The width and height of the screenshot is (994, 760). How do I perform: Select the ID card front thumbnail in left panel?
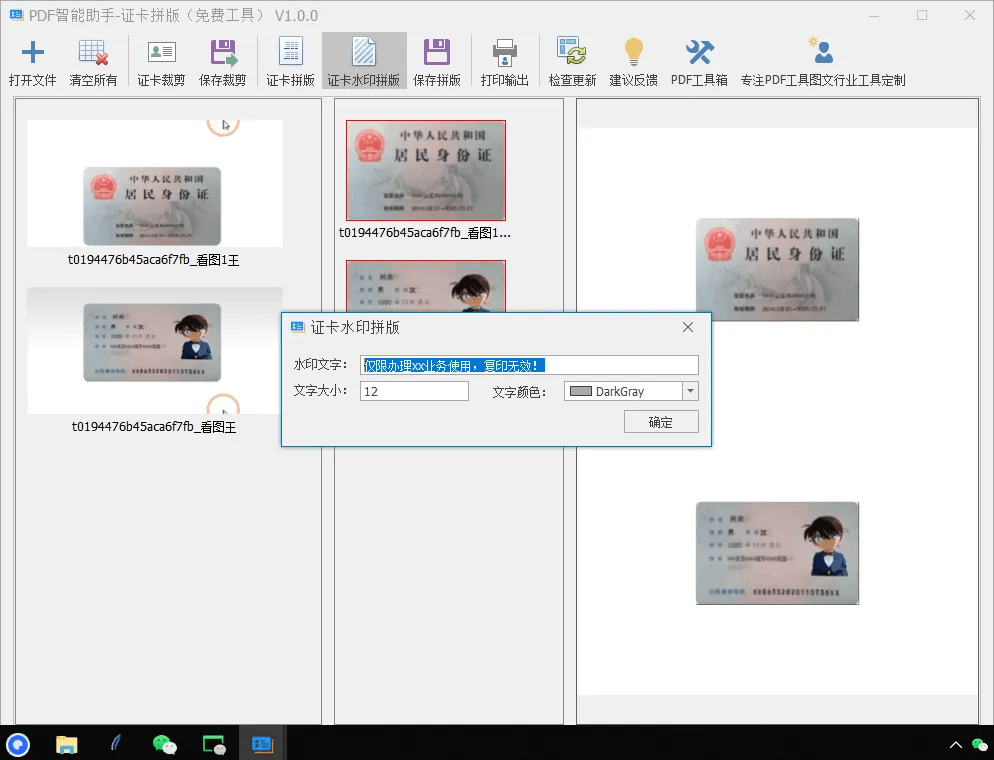click(155, 183)
